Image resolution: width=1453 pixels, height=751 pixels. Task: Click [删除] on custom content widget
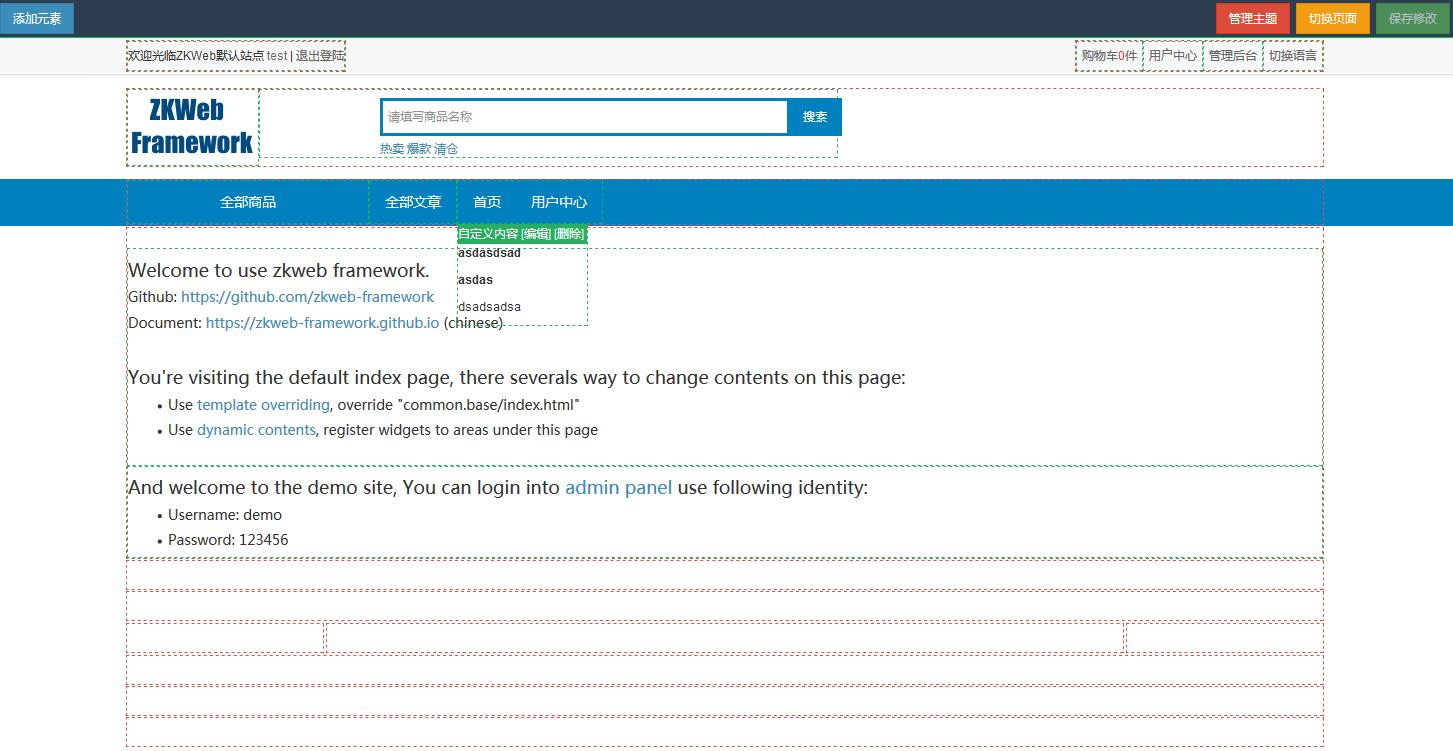pyautogui.click(x=569, y=234)
